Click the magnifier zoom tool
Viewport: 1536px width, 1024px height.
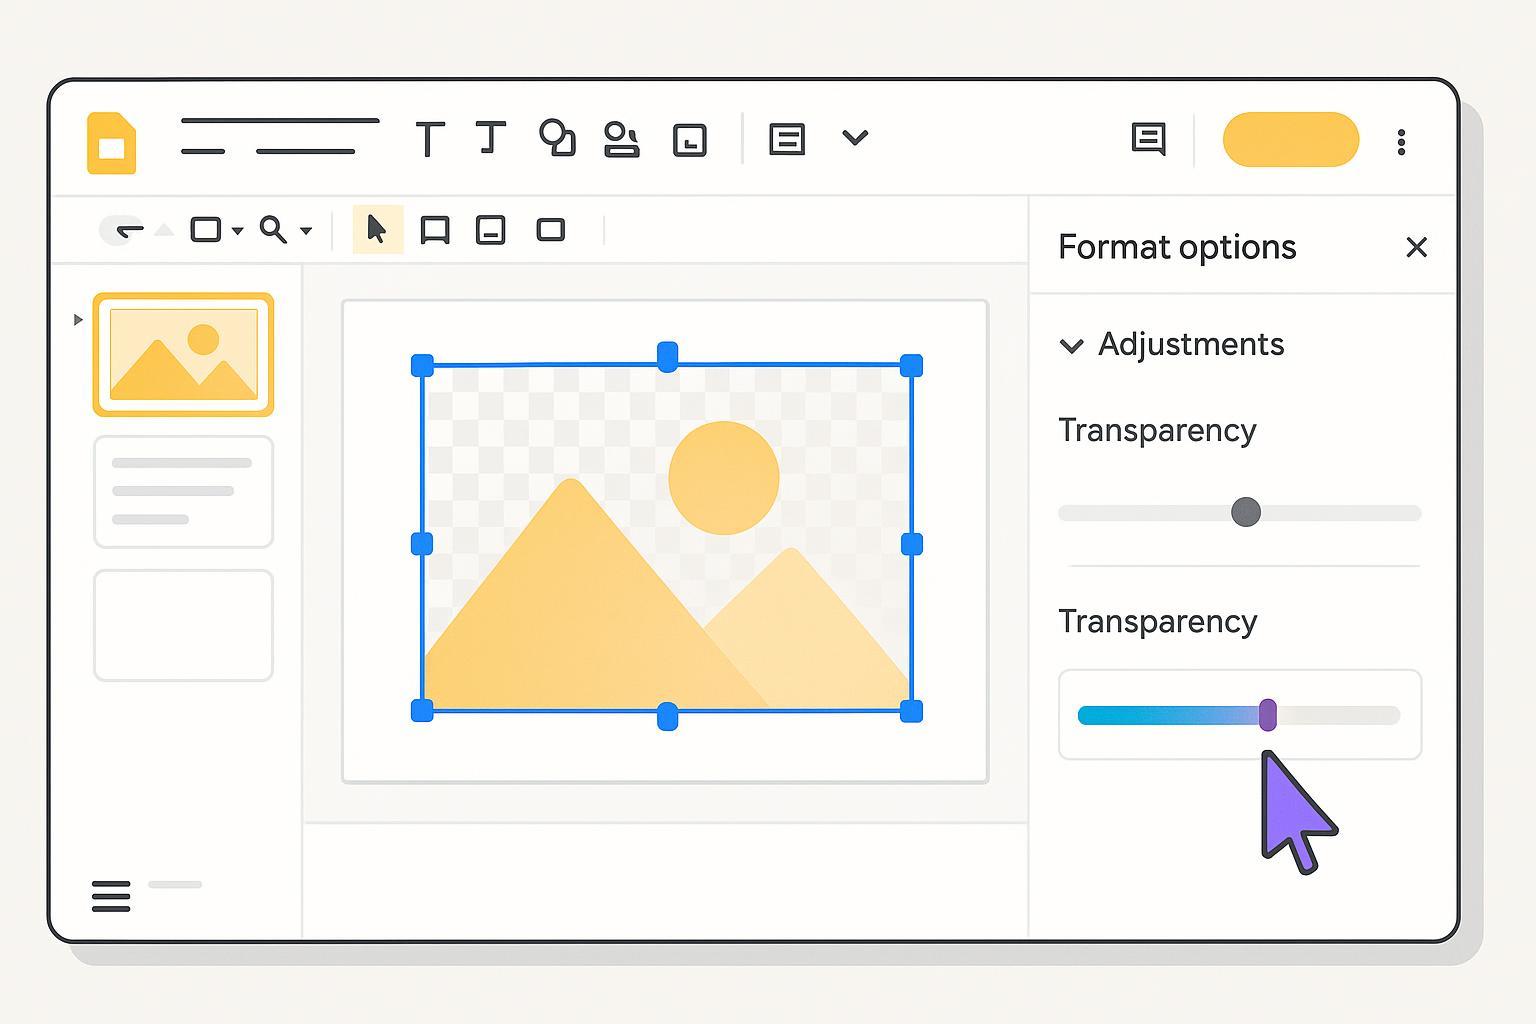(272, 229)
